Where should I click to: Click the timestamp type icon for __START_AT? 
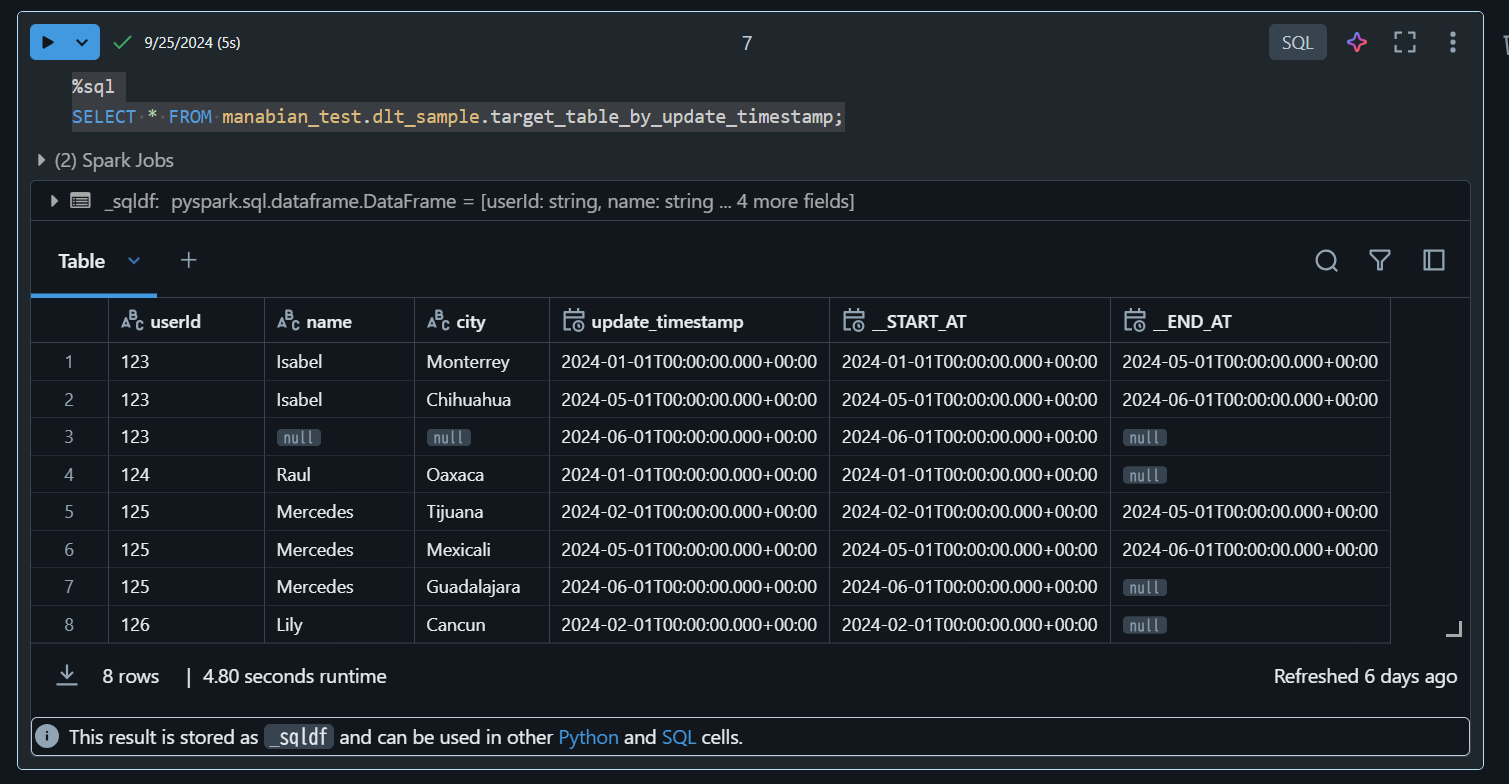[854, 320]
